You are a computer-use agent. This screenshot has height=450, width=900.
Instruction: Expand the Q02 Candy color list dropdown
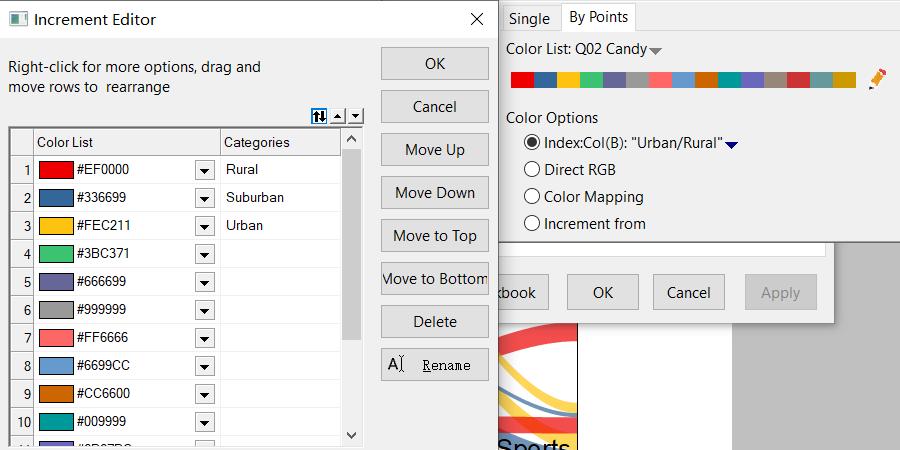(x=656, y=50)
